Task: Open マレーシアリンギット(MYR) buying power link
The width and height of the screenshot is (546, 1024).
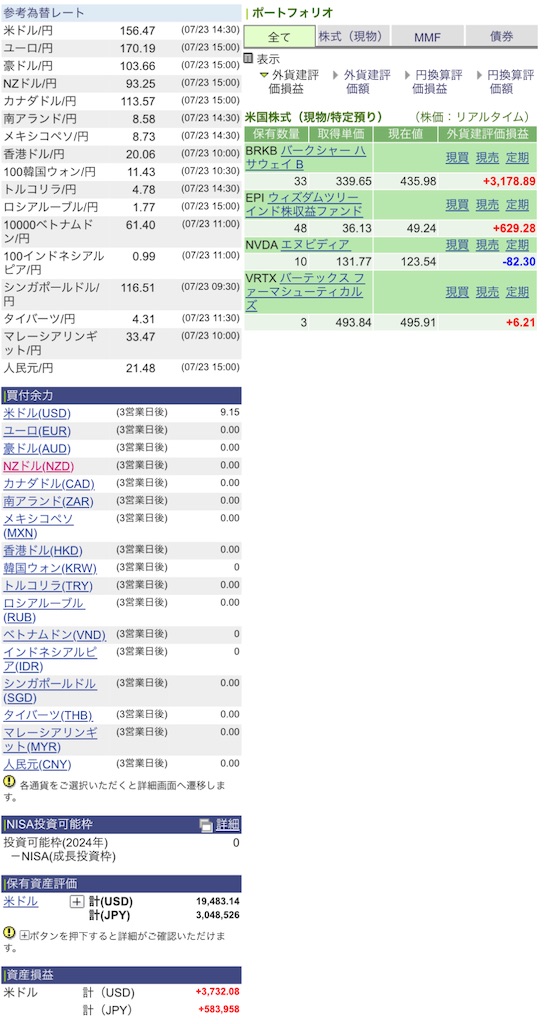Action: coord(51,739)
